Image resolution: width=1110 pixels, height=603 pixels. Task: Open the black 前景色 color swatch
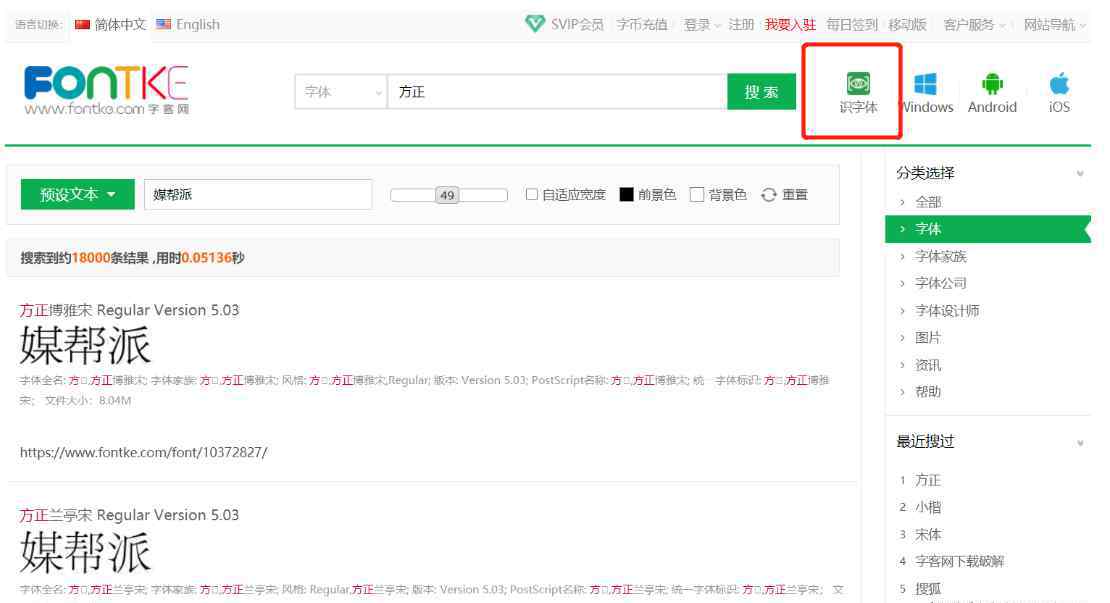(626, 194)
